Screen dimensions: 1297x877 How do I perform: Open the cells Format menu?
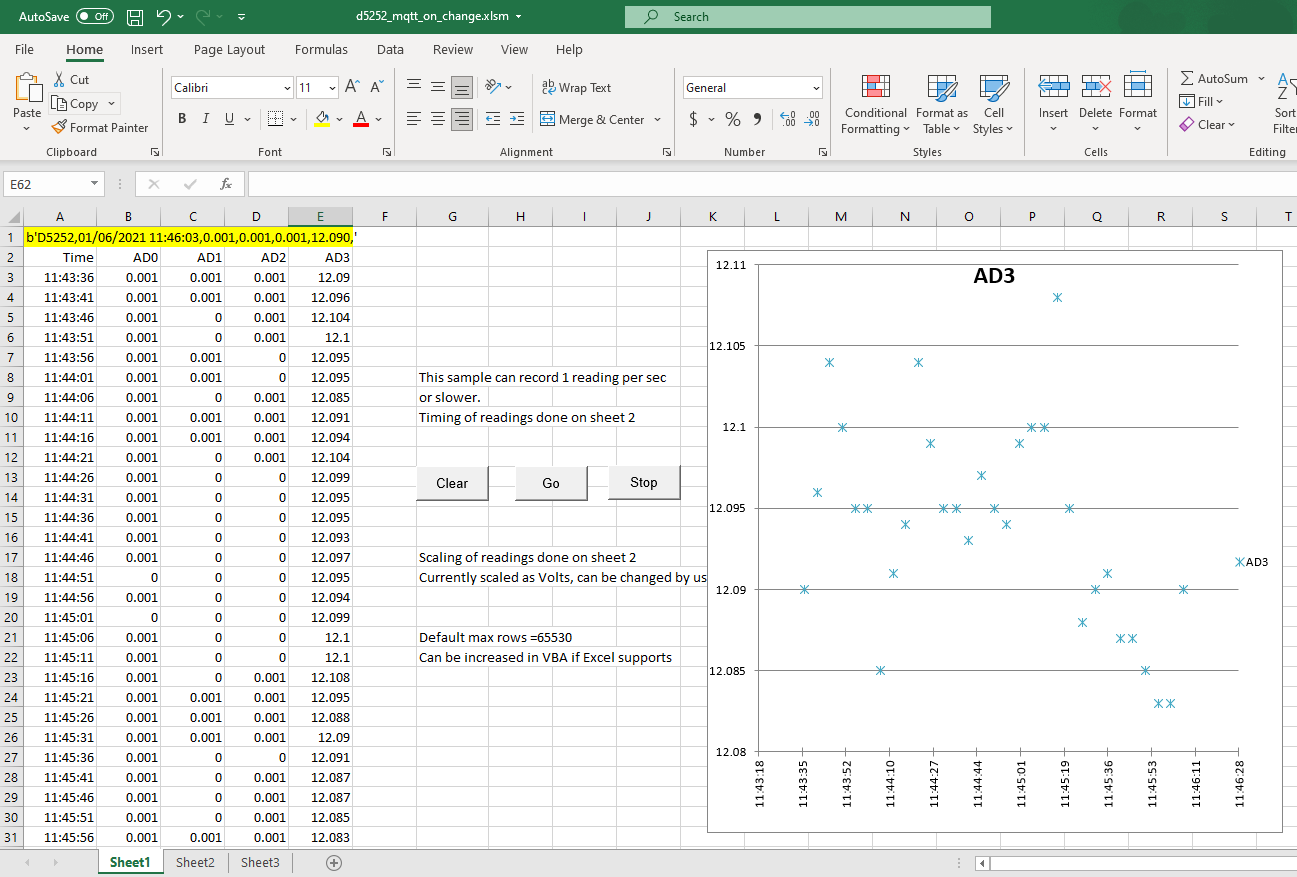1138,104
